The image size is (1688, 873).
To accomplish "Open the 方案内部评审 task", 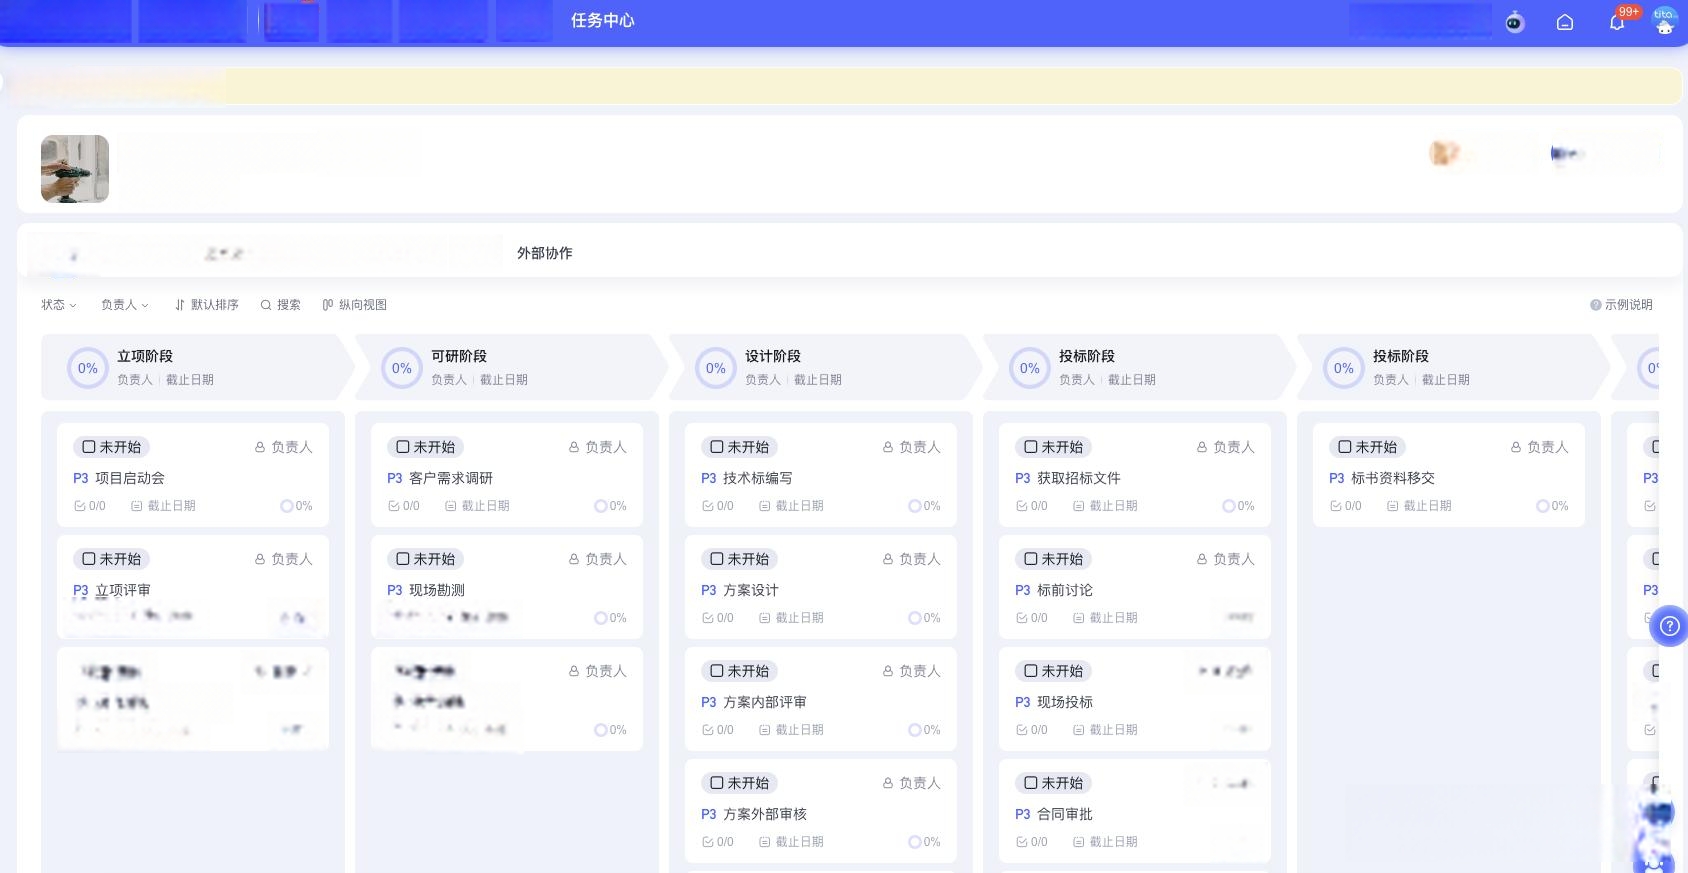I will point(765,702).
